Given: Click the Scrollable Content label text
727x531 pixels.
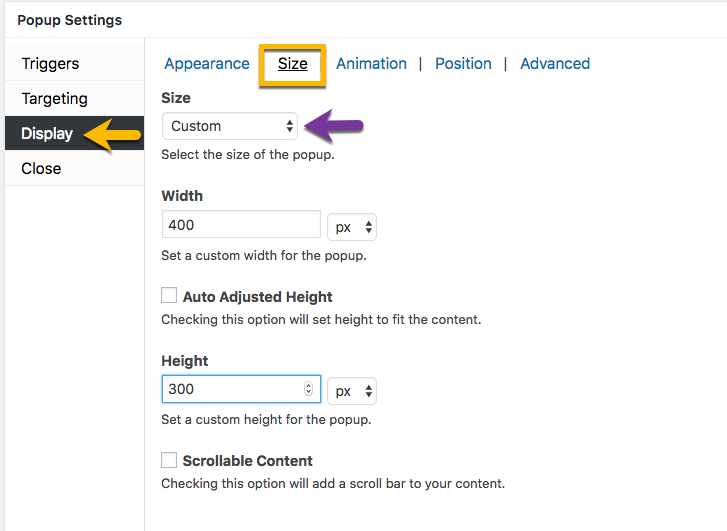Looking at the screenshot, I should coord(248,461).
